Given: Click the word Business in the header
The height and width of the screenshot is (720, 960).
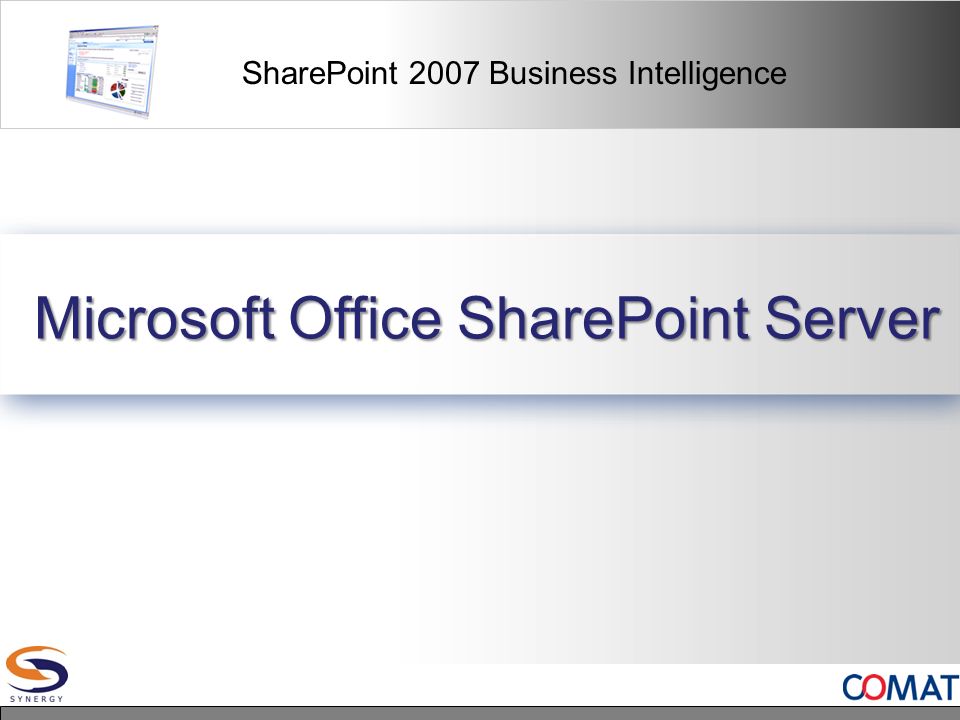Looking at the screenshot, I should pos(553,73).
